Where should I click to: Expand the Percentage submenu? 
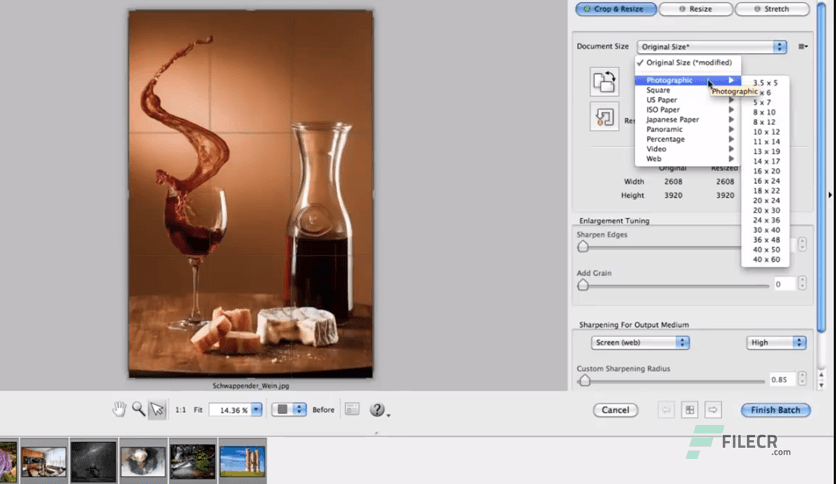[688, 139]
